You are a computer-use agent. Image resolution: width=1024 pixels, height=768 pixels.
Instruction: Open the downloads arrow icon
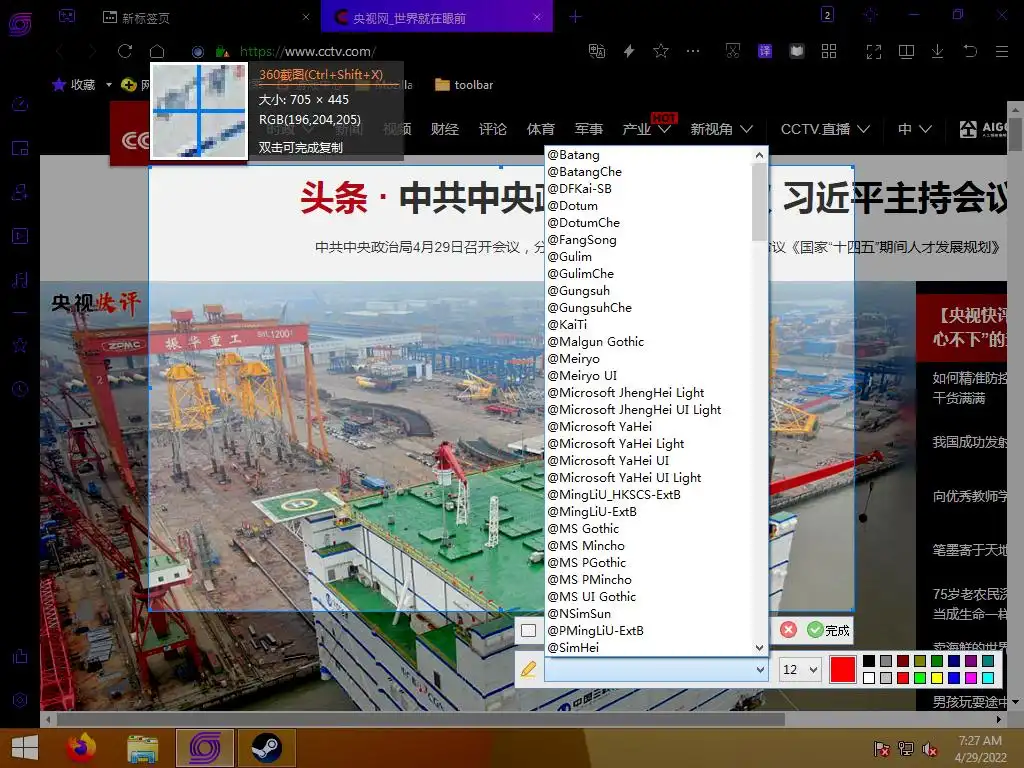(x=937, y=51)
